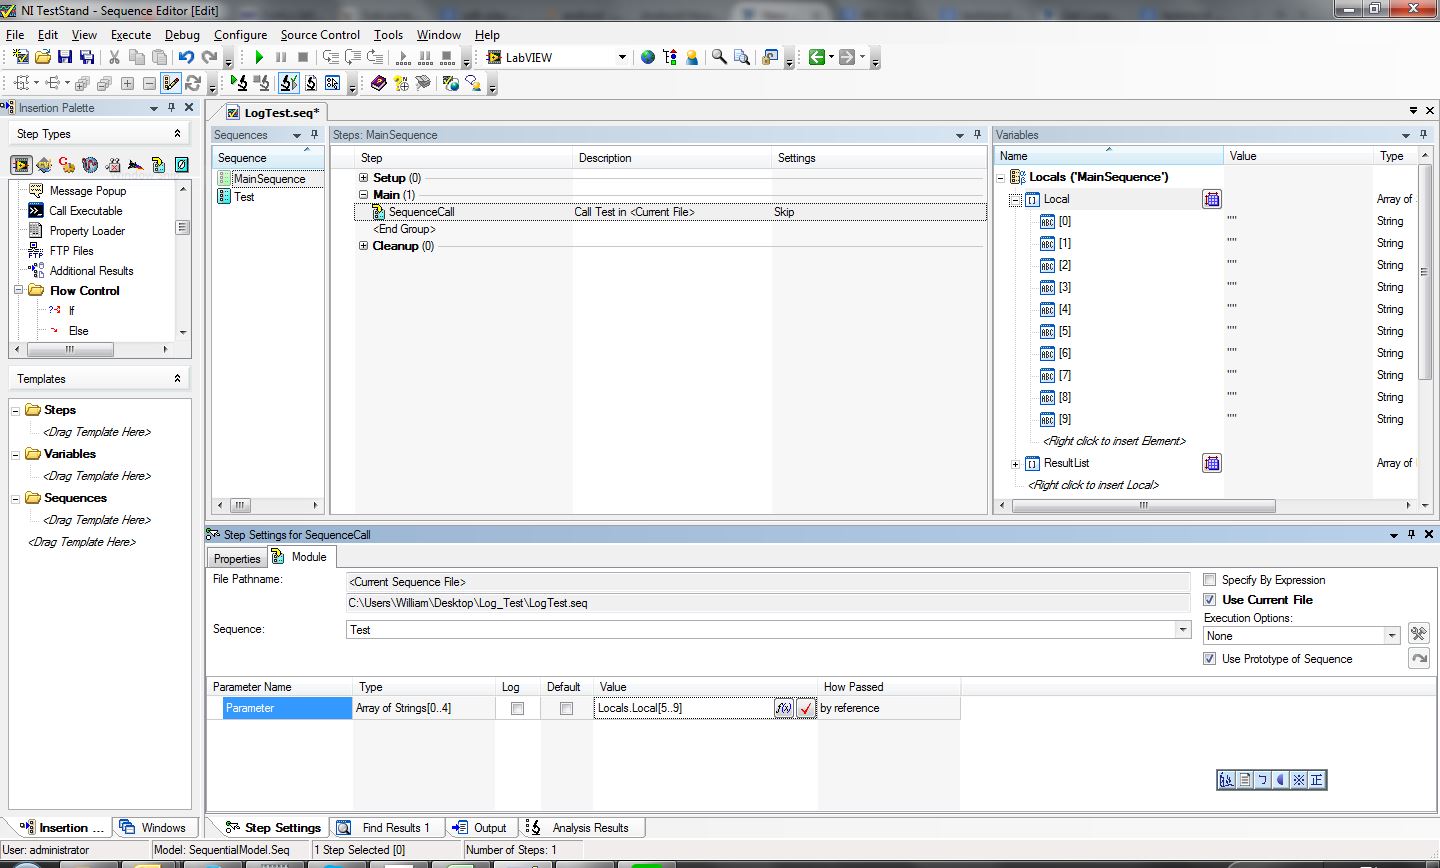Enable the Specify By Expression checkbox

(1210, 580)
